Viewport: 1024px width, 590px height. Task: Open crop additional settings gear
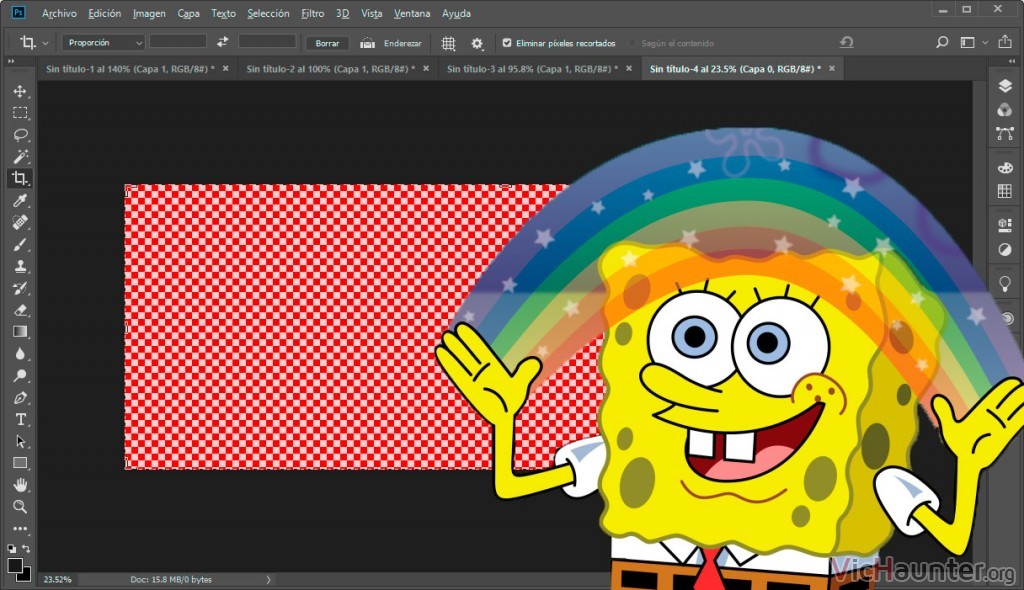[x=477, y=43]
